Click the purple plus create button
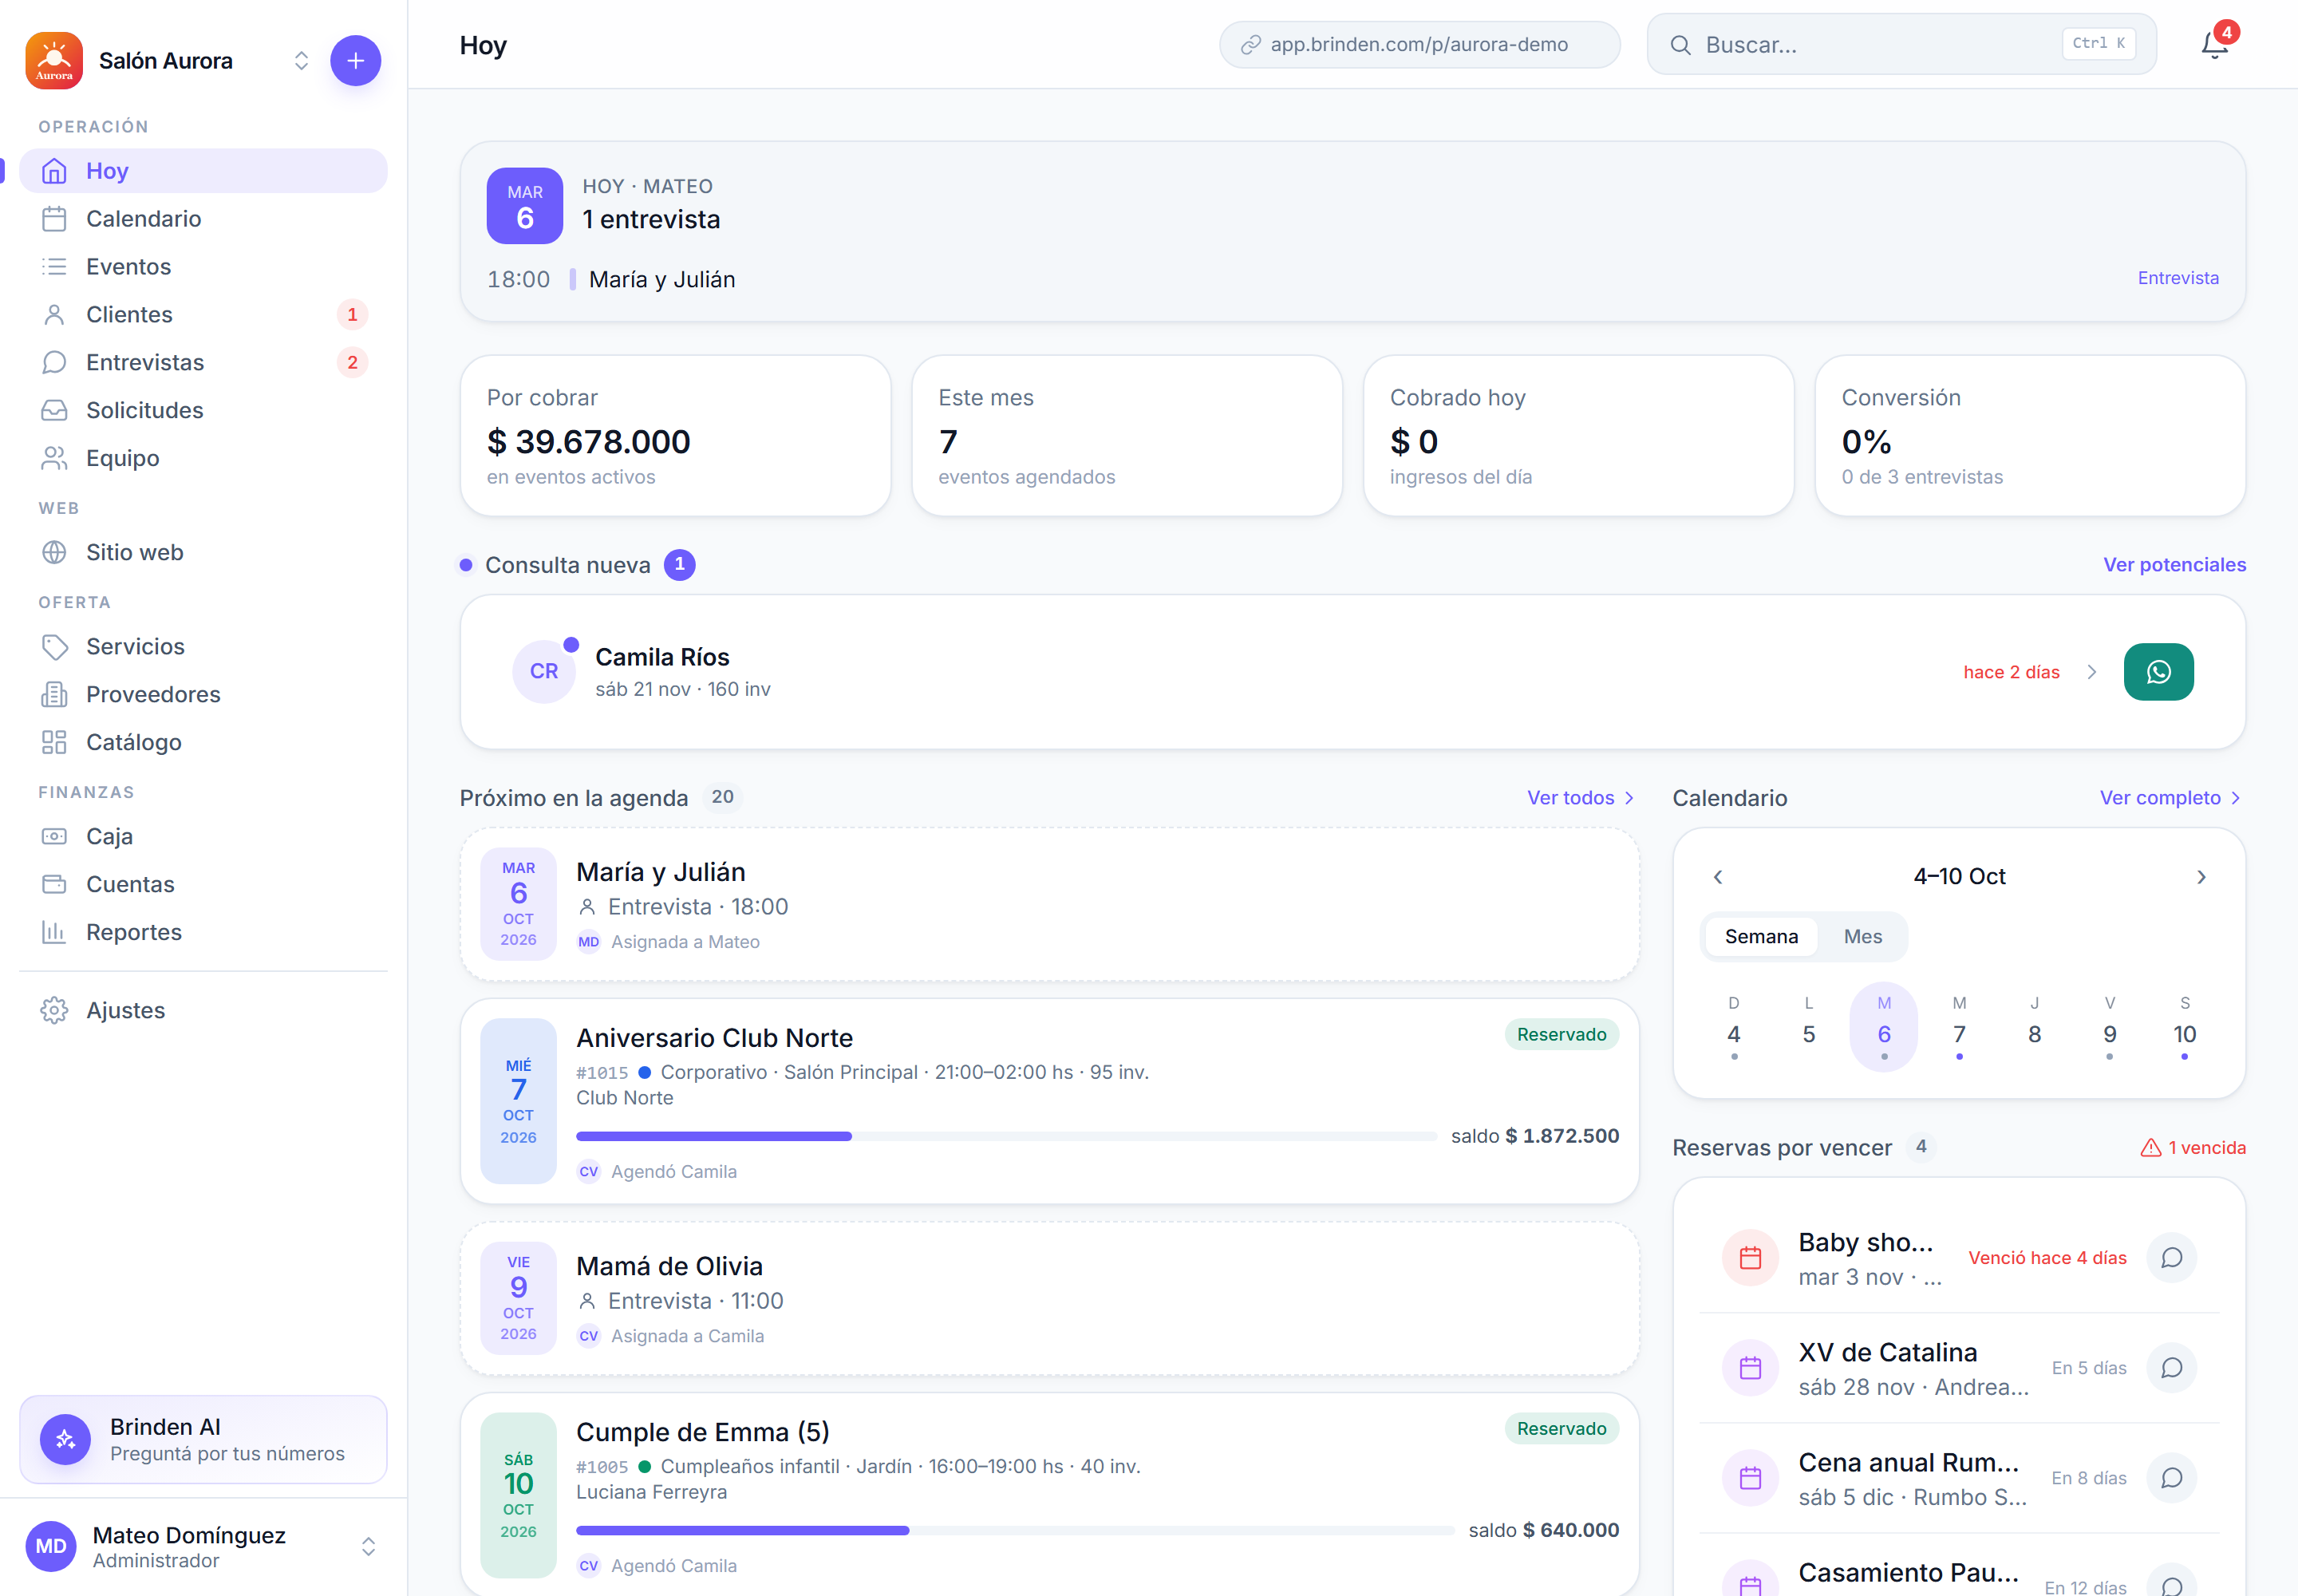This screenshot has width=2298, height=1596. point(355,61)
